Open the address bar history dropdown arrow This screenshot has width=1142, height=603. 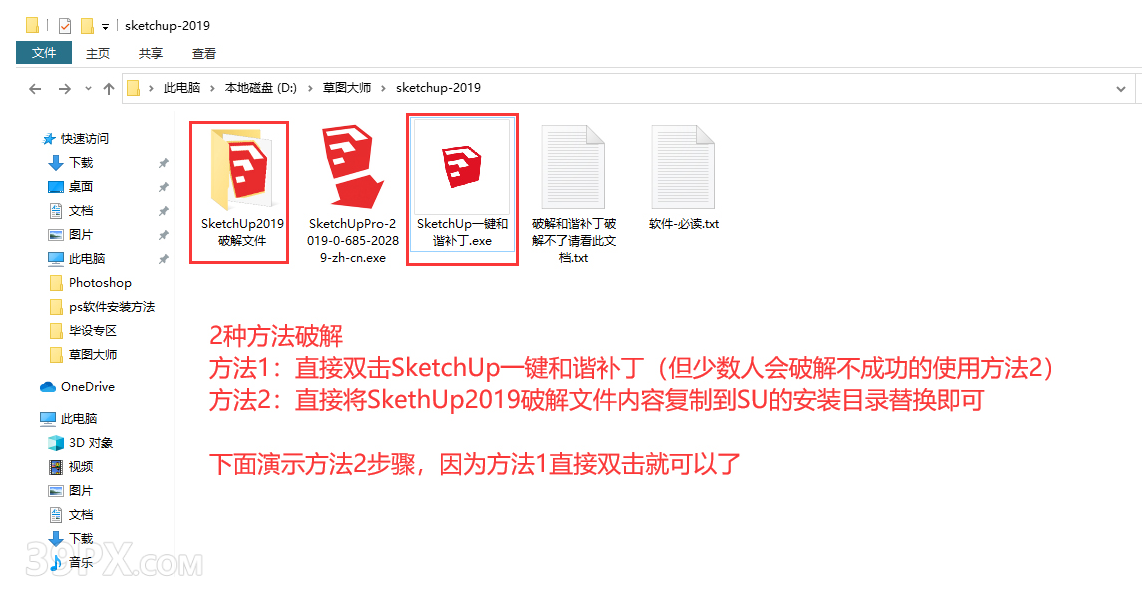(1120, 89)
